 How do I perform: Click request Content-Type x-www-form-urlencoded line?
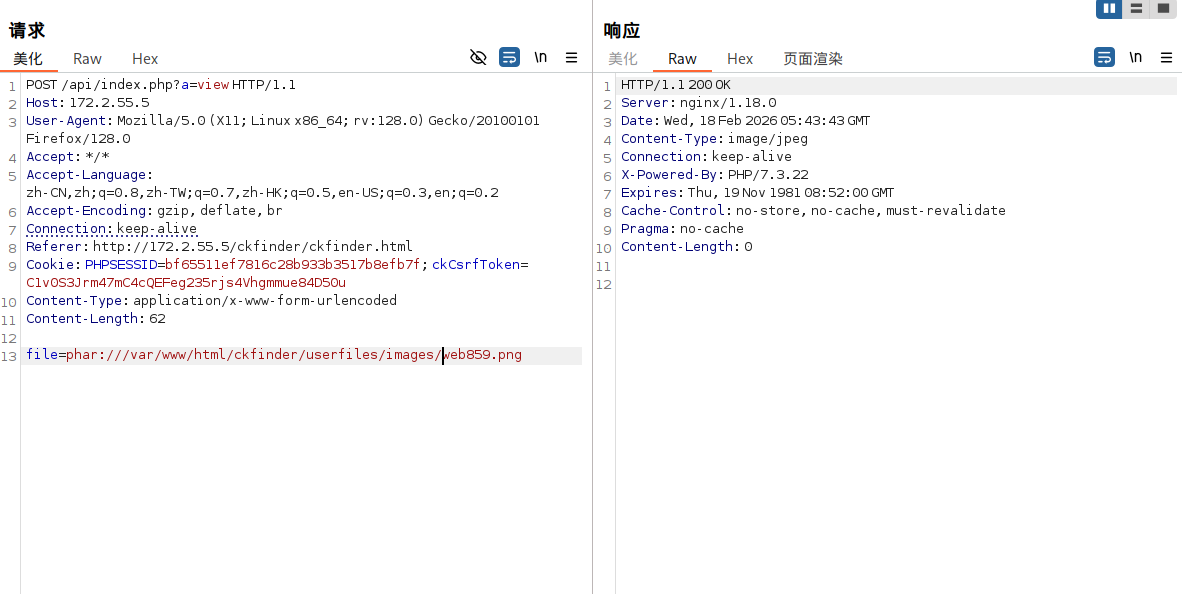pos(211,301)
